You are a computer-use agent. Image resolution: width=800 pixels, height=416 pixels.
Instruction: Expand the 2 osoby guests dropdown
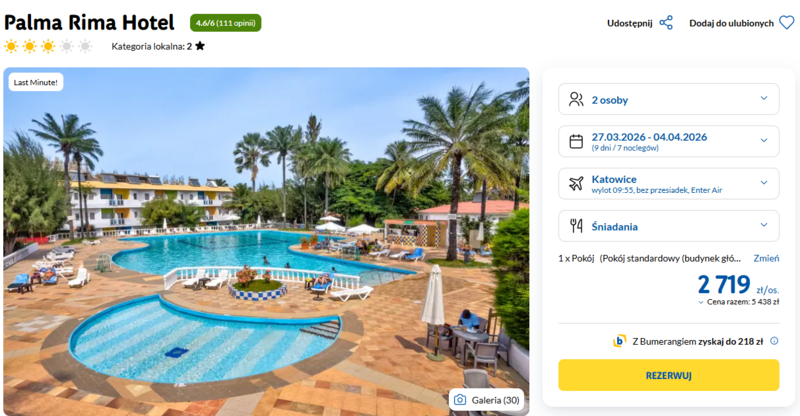click(668, 99)
